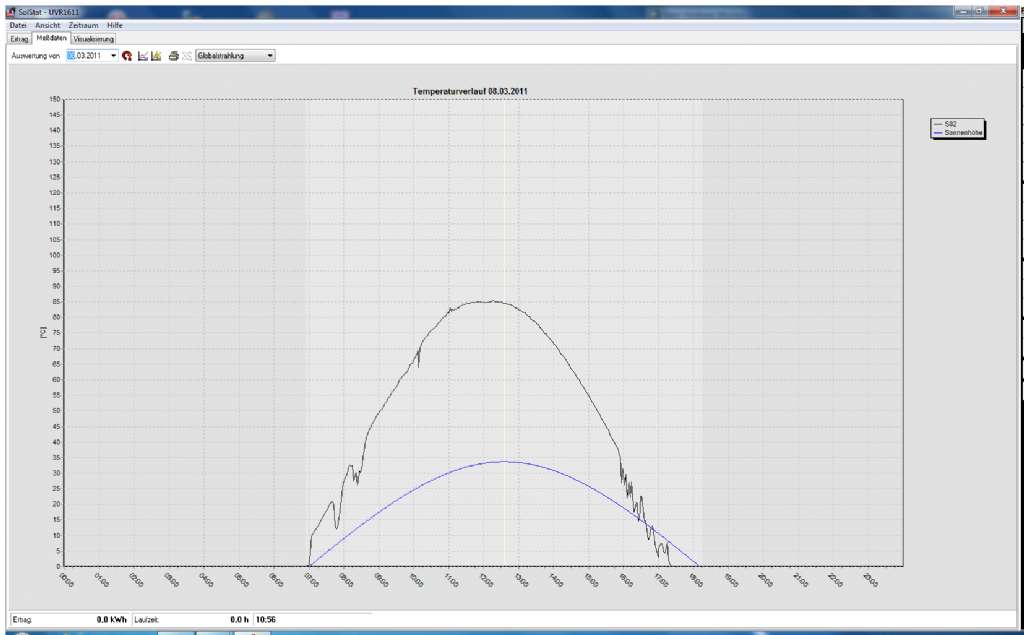
Task: Open the Hilfe menu
Action: point(115,24)
